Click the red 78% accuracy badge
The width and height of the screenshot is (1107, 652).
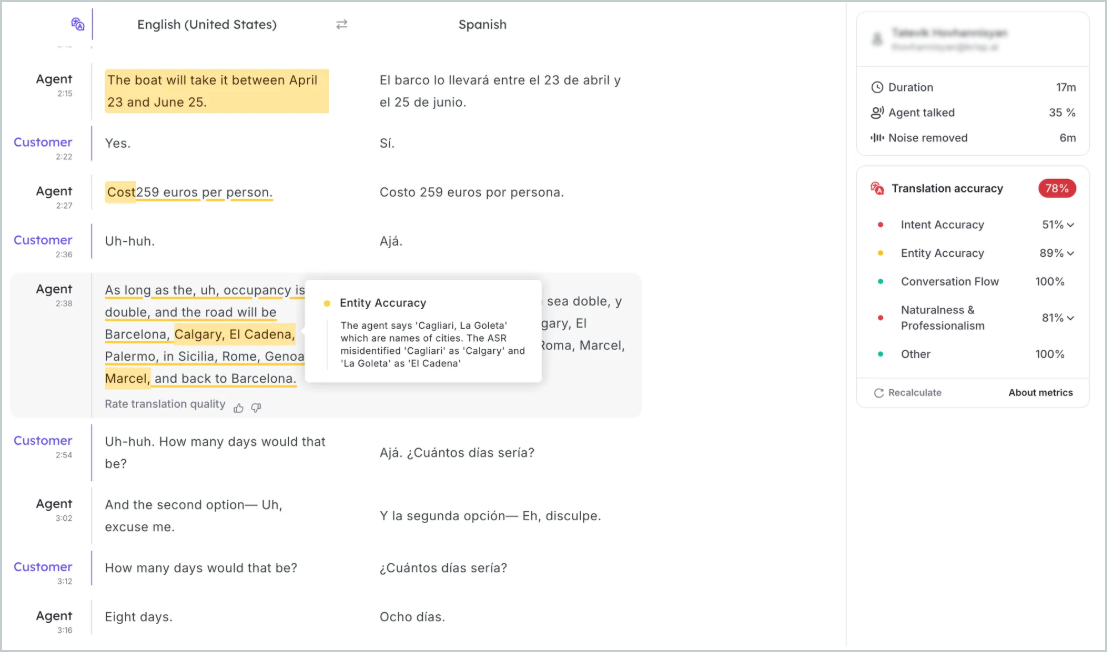click(1056, 188)
